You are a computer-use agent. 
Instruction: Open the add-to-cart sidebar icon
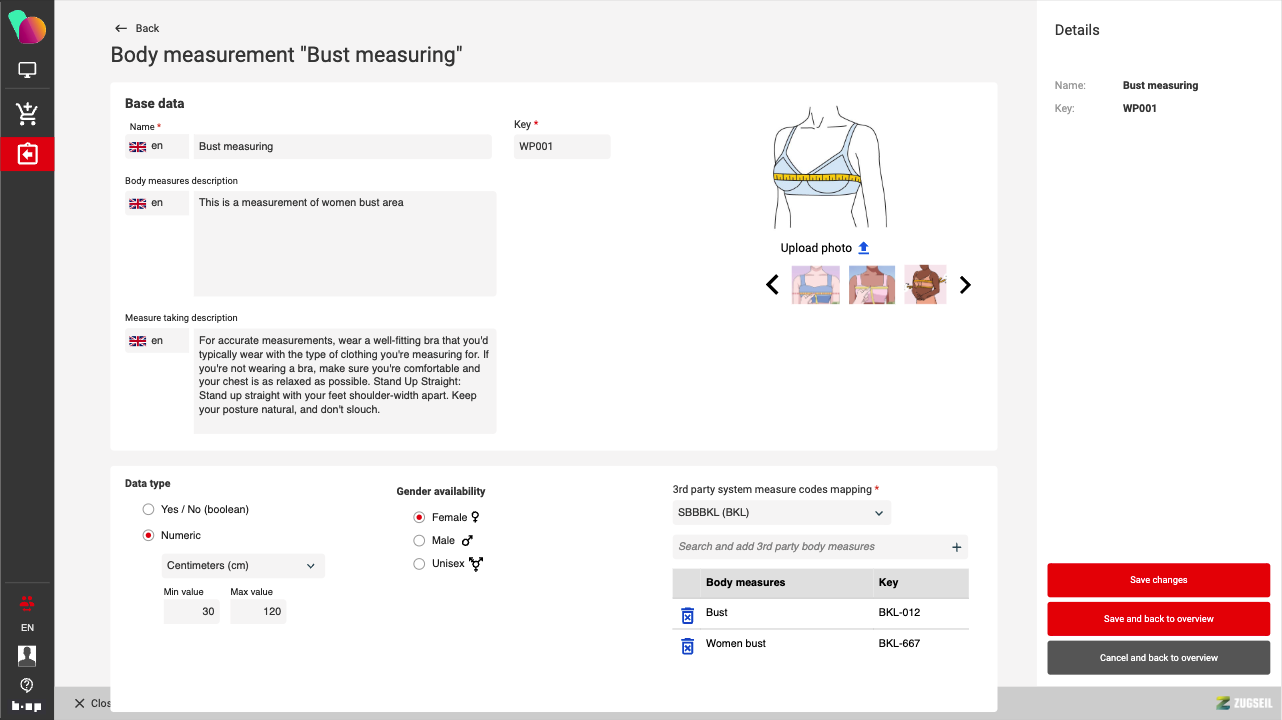pos(27,114)
